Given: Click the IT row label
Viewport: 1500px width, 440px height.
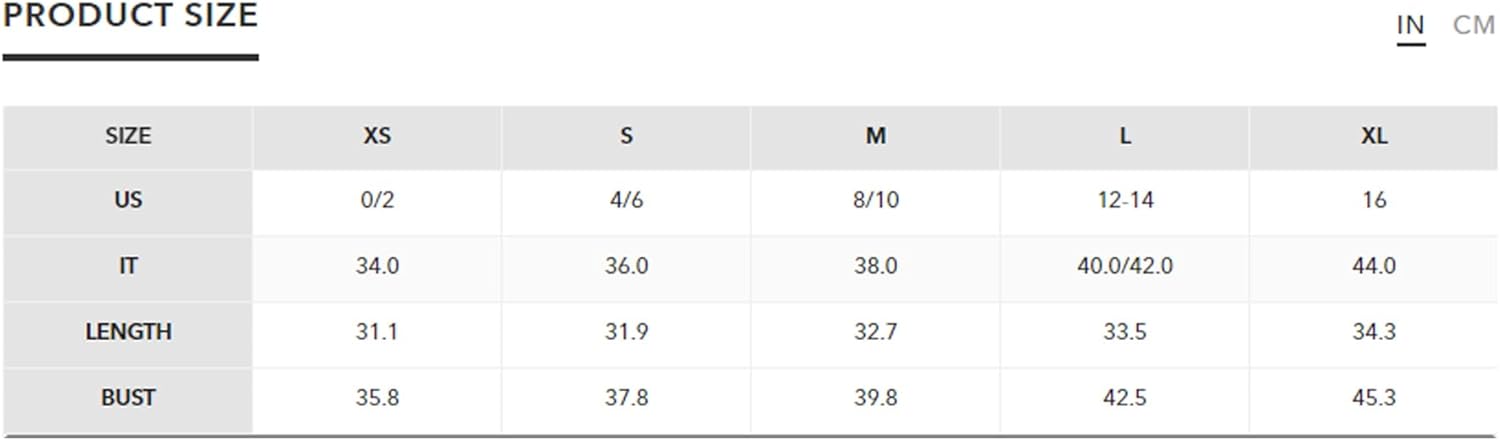Looking at the screenshot, I should (128, 267).
